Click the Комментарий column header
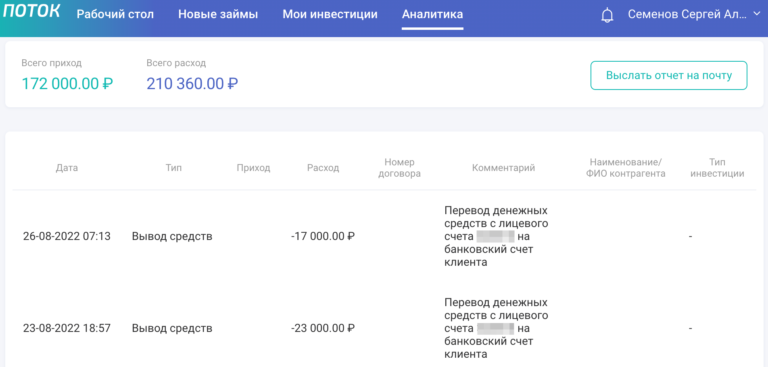This screenshot has width=768, height=367. coord(504,168)
